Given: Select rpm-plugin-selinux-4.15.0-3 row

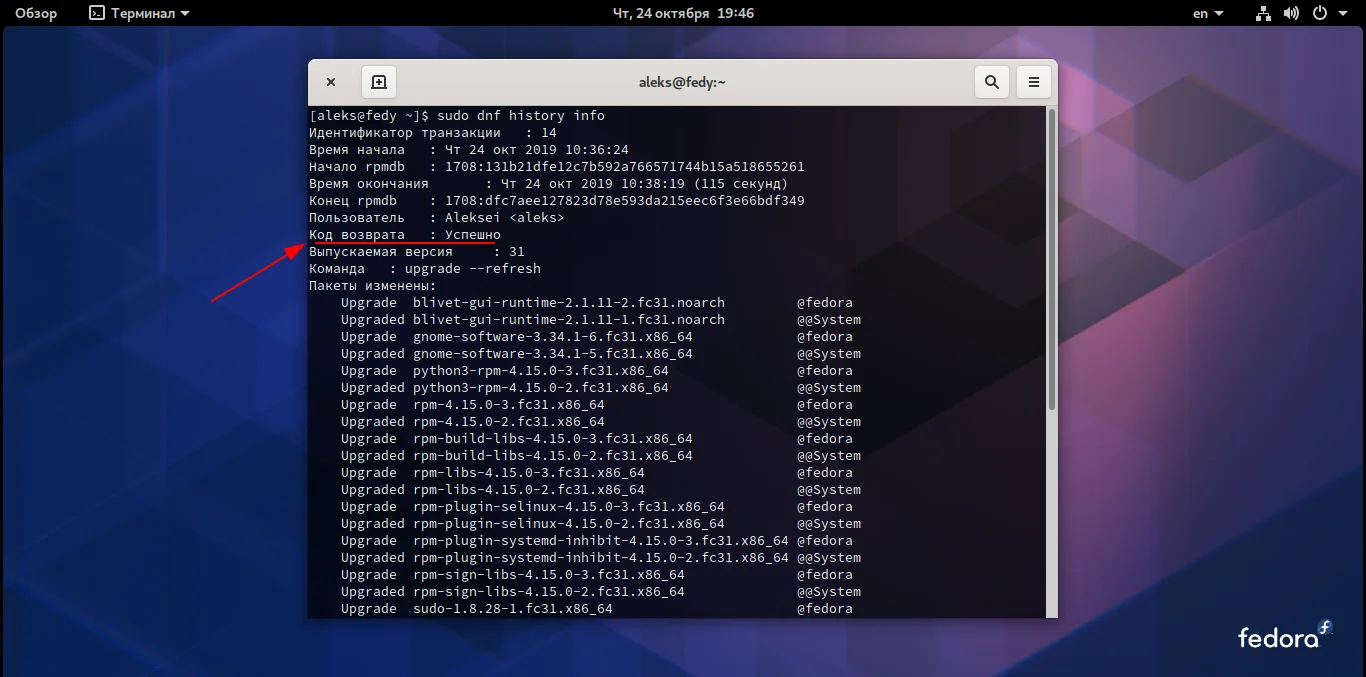Looking at the screenshot, I should 597,506.
